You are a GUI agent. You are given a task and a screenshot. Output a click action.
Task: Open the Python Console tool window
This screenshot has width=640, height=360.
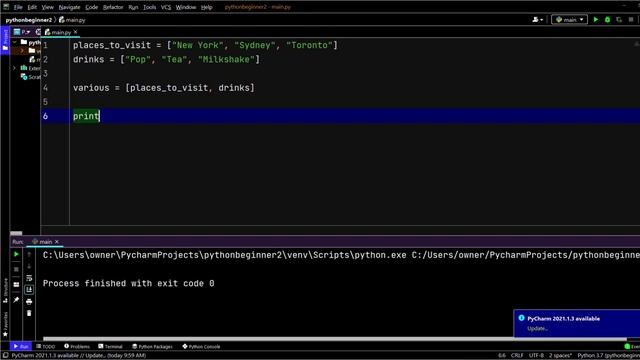pos(201,347)
